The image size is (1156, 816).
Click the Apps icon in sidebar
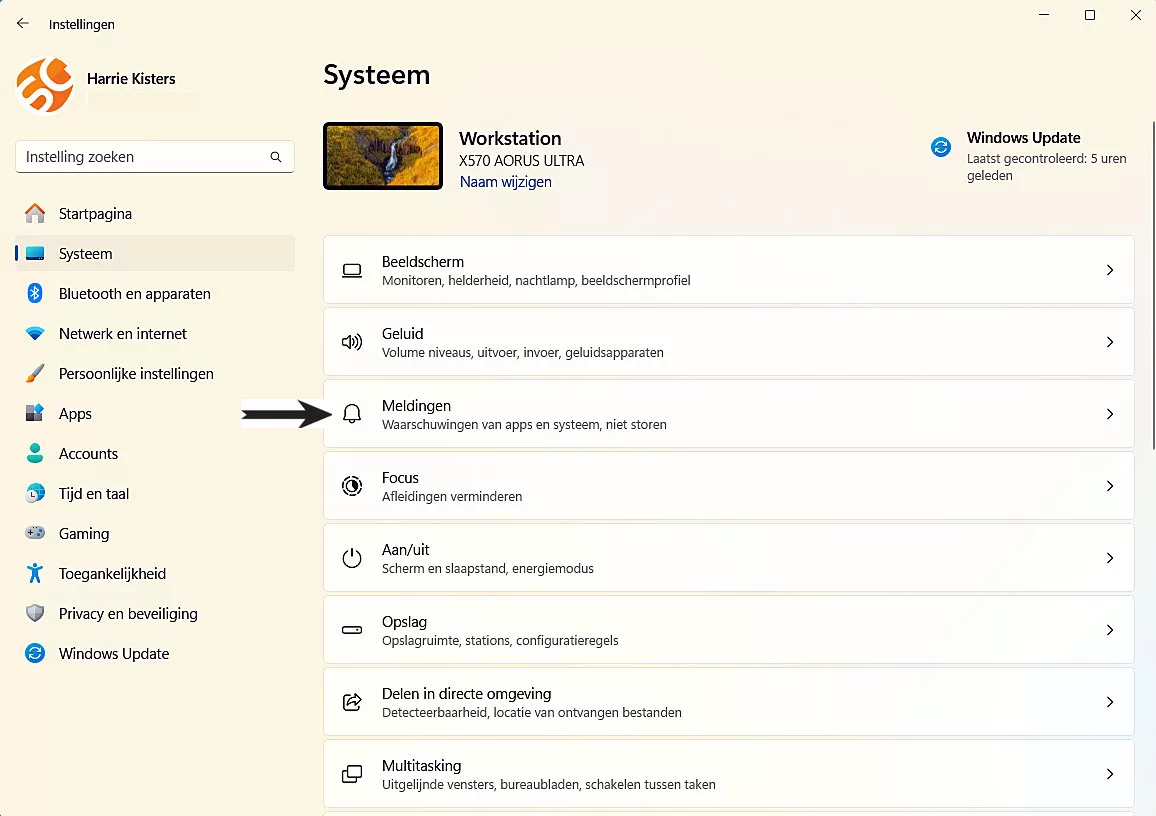point(35,414)
